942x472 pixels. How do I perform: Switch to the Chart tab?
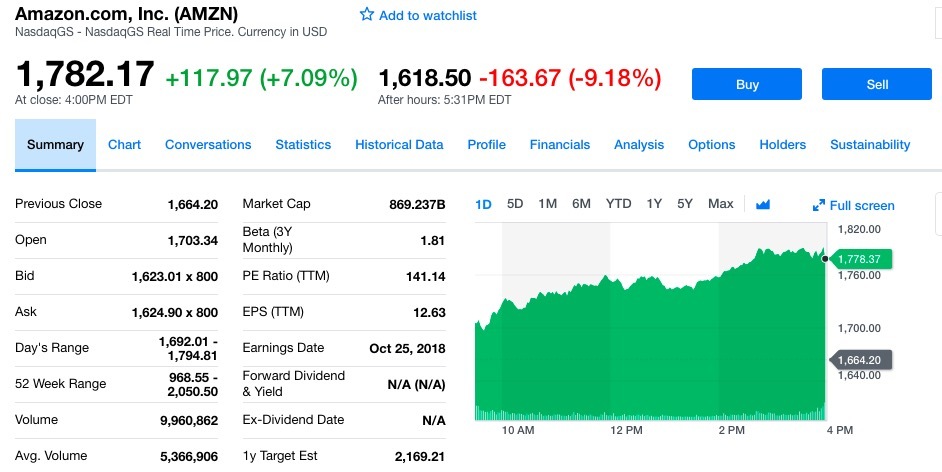(124, 145)
